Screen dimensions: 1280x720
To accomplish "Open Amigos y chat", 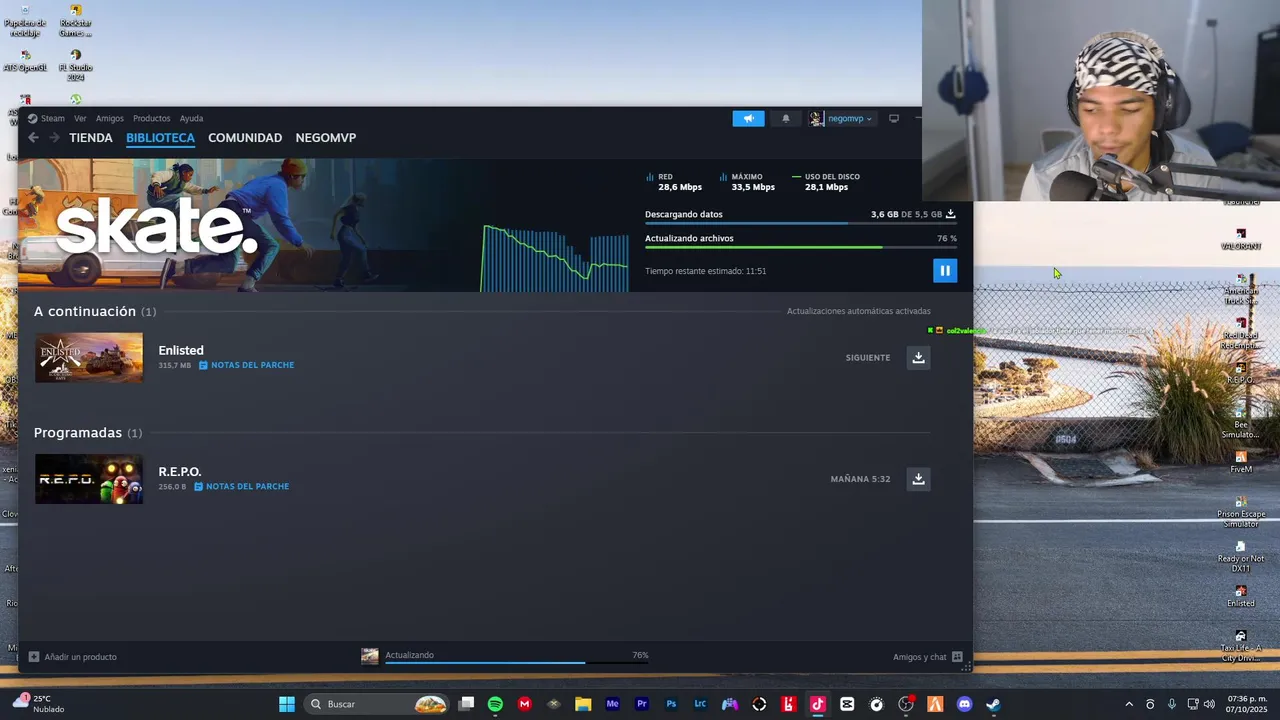I will [927, 657].
